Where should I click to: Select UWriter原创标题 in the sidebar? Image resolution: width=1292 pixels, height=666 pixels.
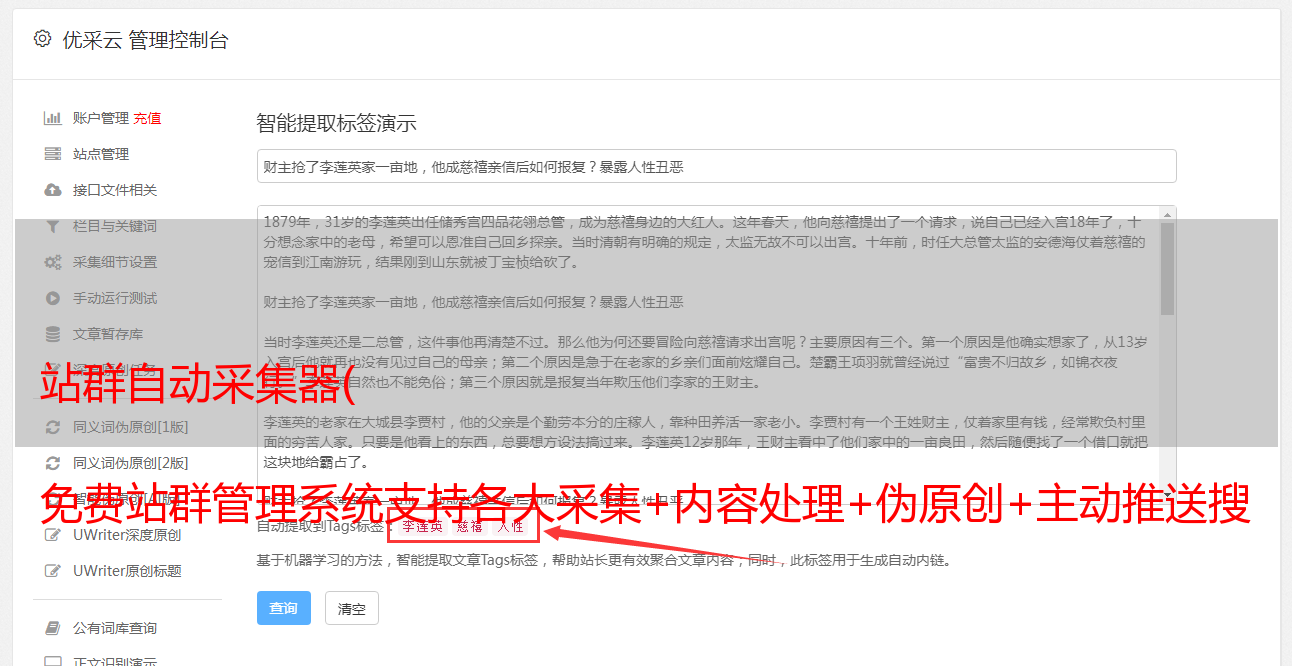[127, 571]
